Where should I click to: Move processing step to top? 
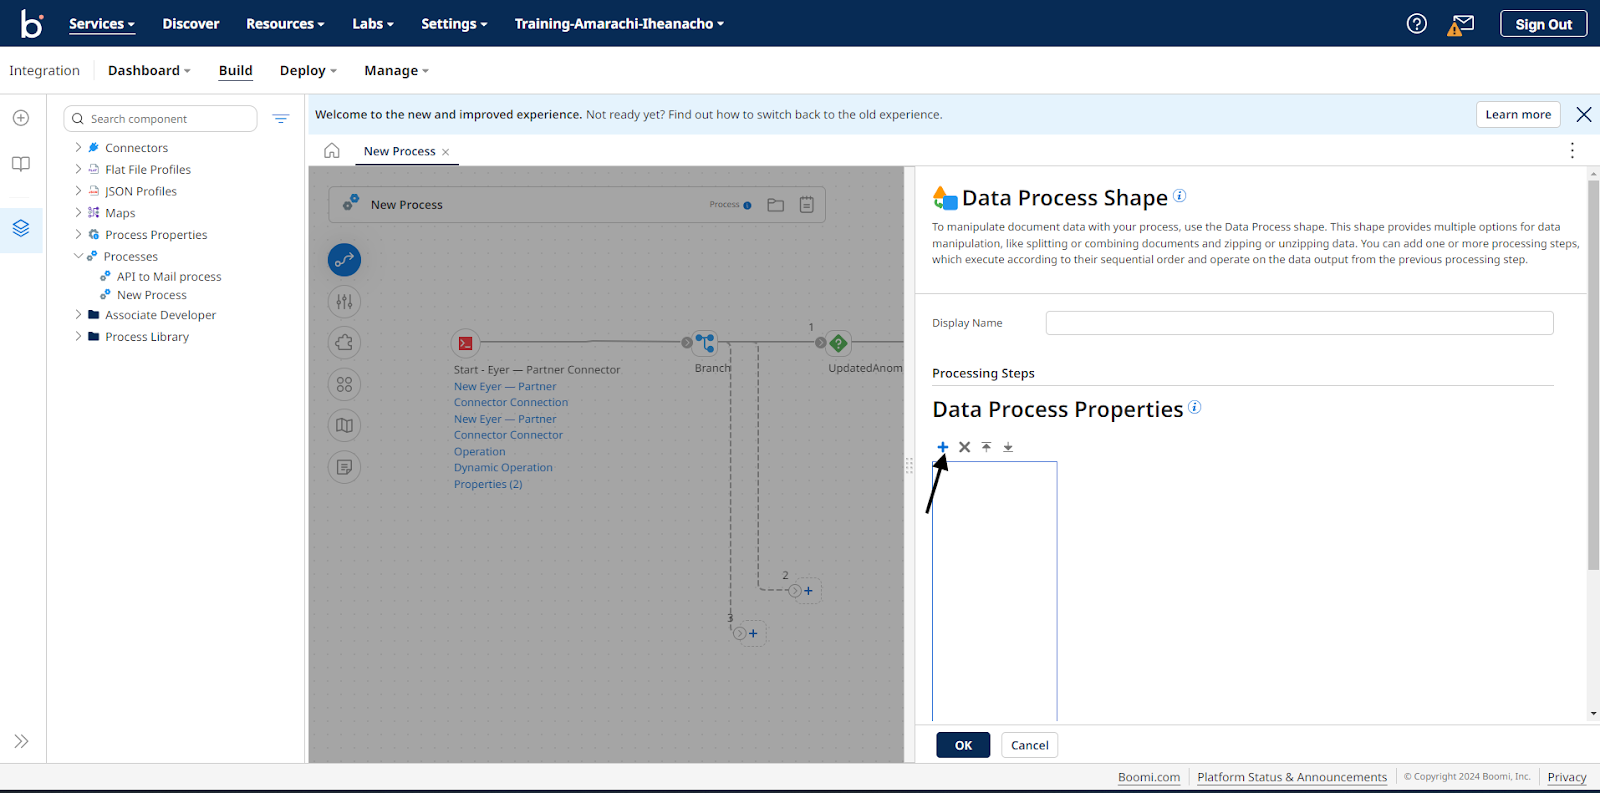tap(986, 447)
